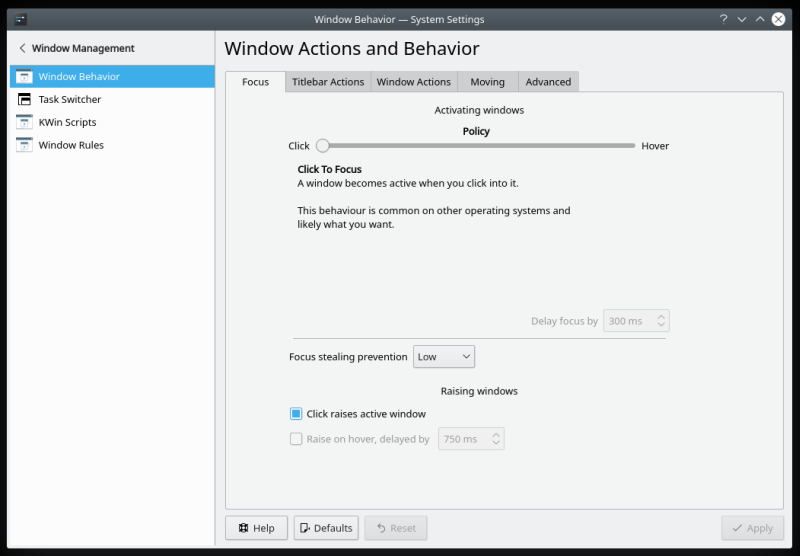The image size is (800, 556).
Task: Switch to the Window Actions tab
Action: point(414,82)
